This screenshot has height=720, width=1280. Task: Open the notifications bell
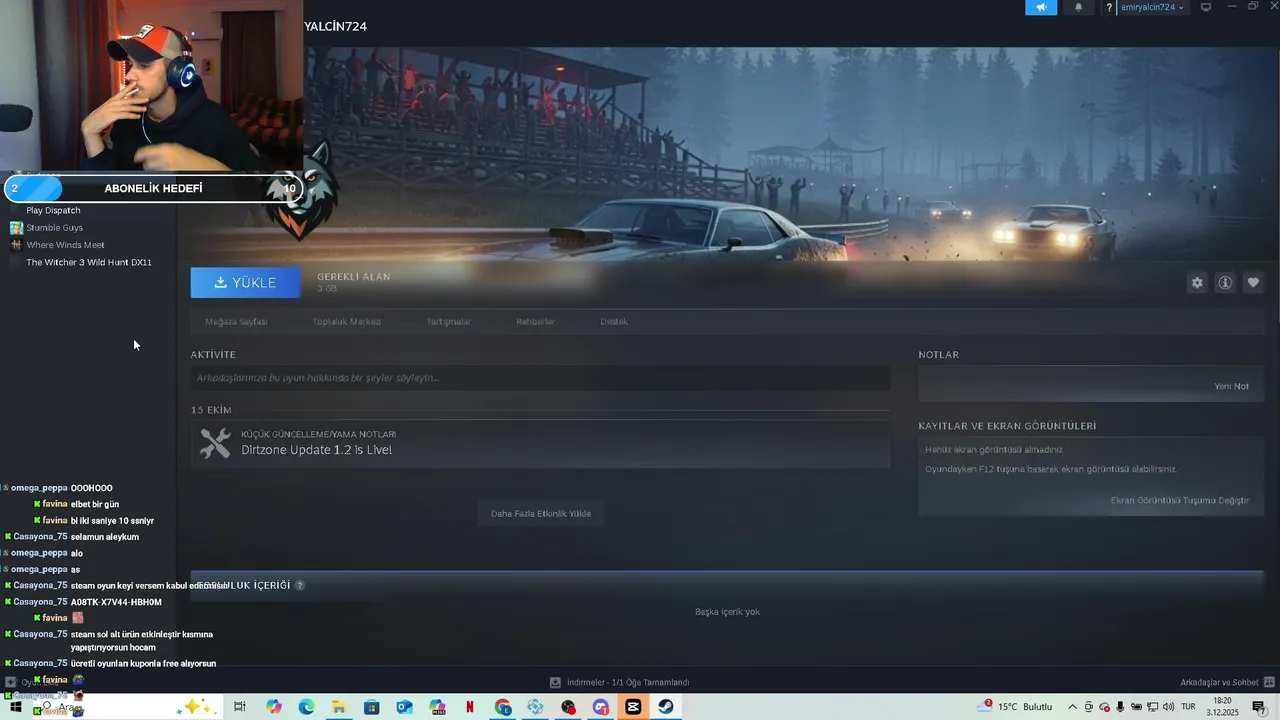click(1078, 7)
